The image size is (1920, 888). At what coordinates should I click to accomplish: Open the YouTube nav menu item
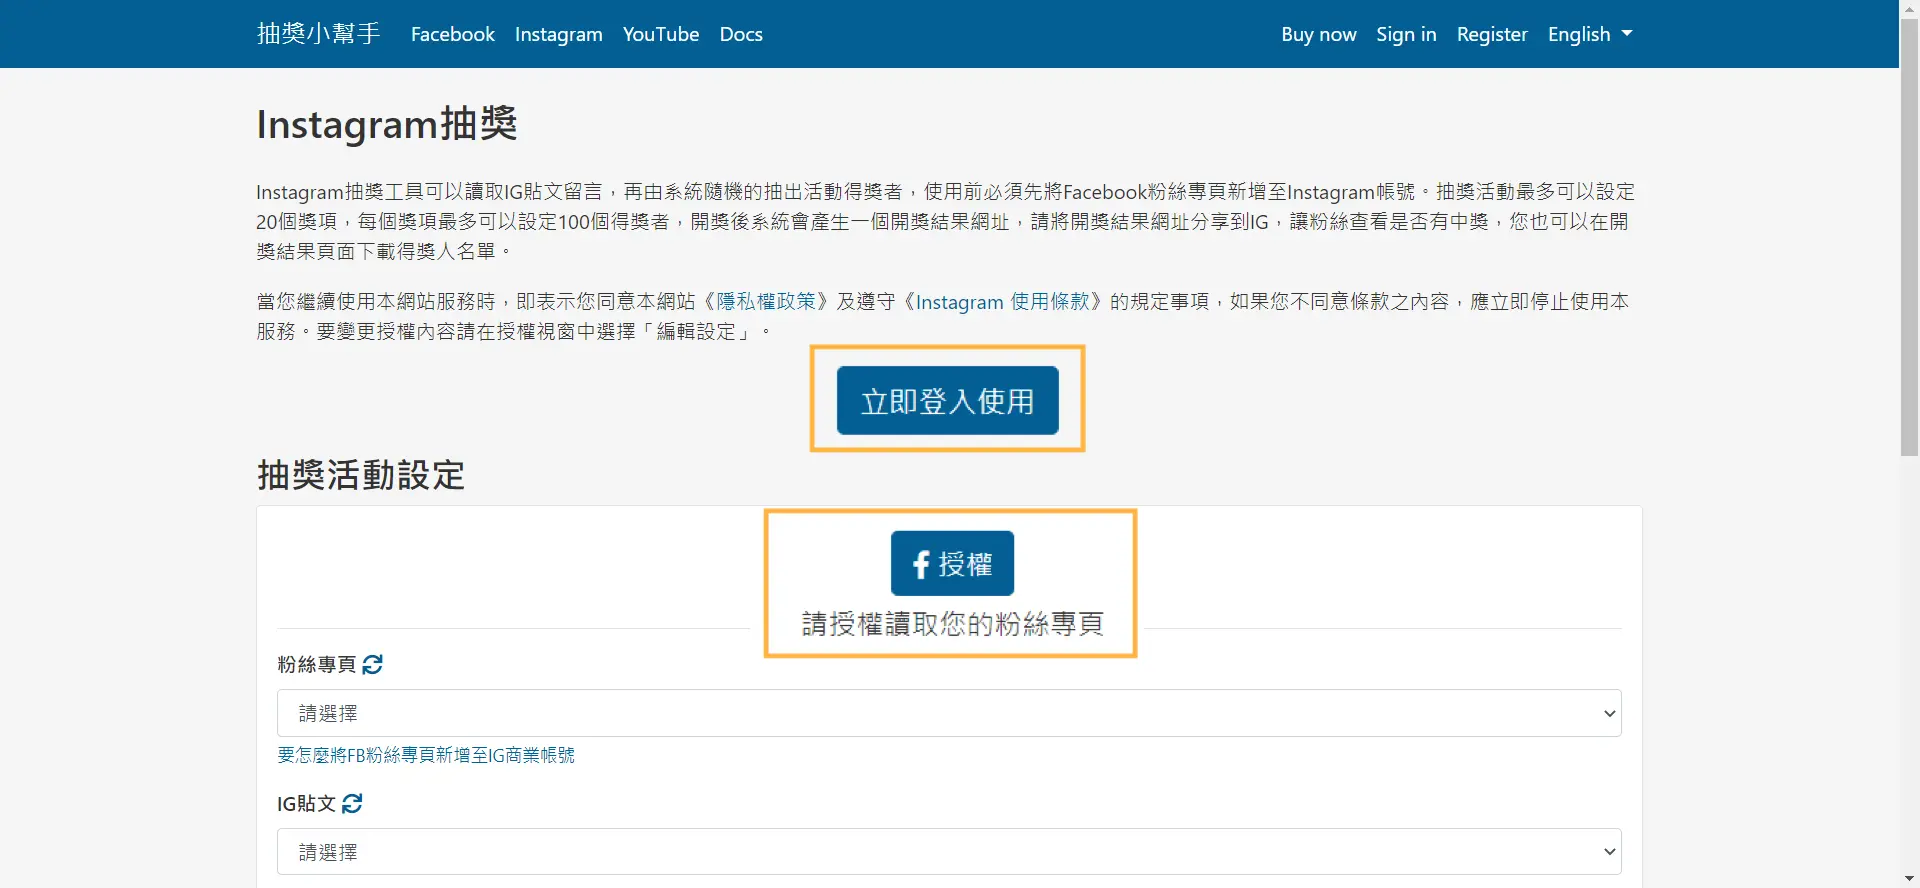click(661, 34)
